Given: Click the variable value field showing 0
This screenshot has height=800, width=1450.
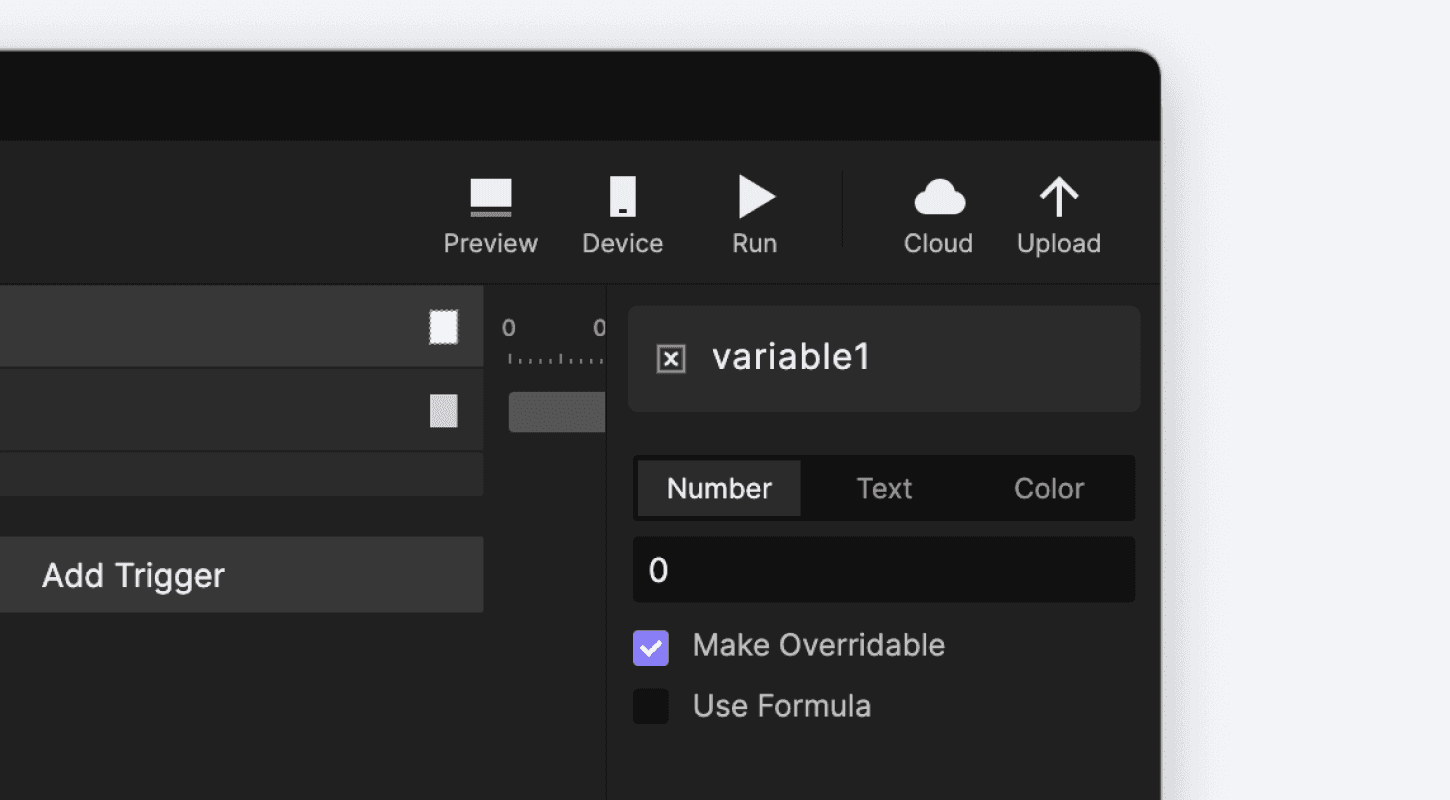Looking at the screenshot, I should point(884,569).
